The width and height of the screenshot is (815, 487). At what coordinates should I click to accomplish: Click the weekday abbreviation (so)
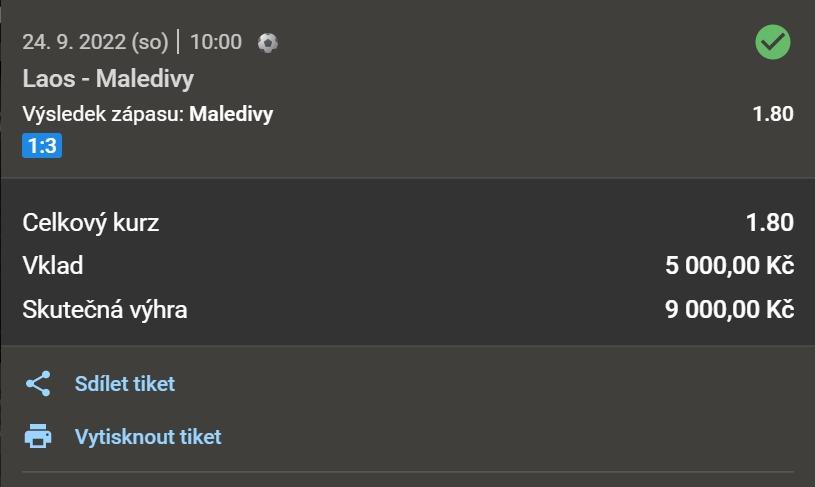pyautogui.click(x=150, y=42)
